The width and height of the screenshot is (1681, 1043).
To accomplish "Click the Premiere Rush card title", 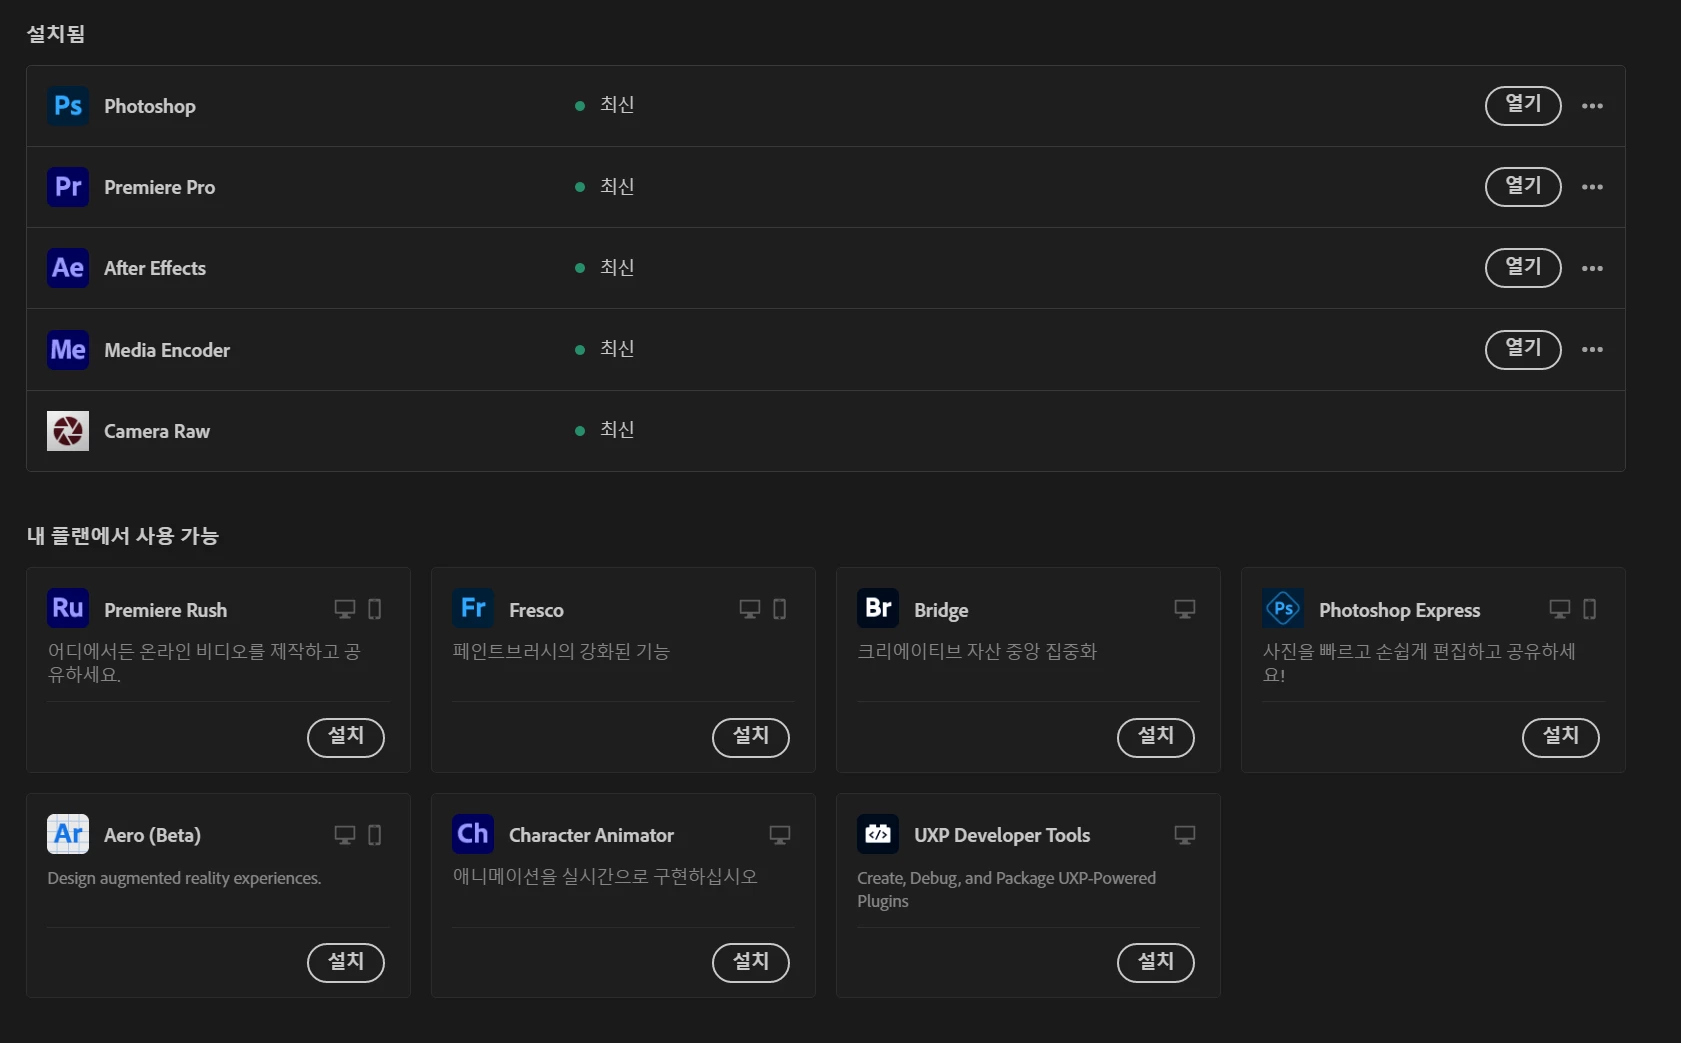I will pyautogui.click(x=166, y=611).
